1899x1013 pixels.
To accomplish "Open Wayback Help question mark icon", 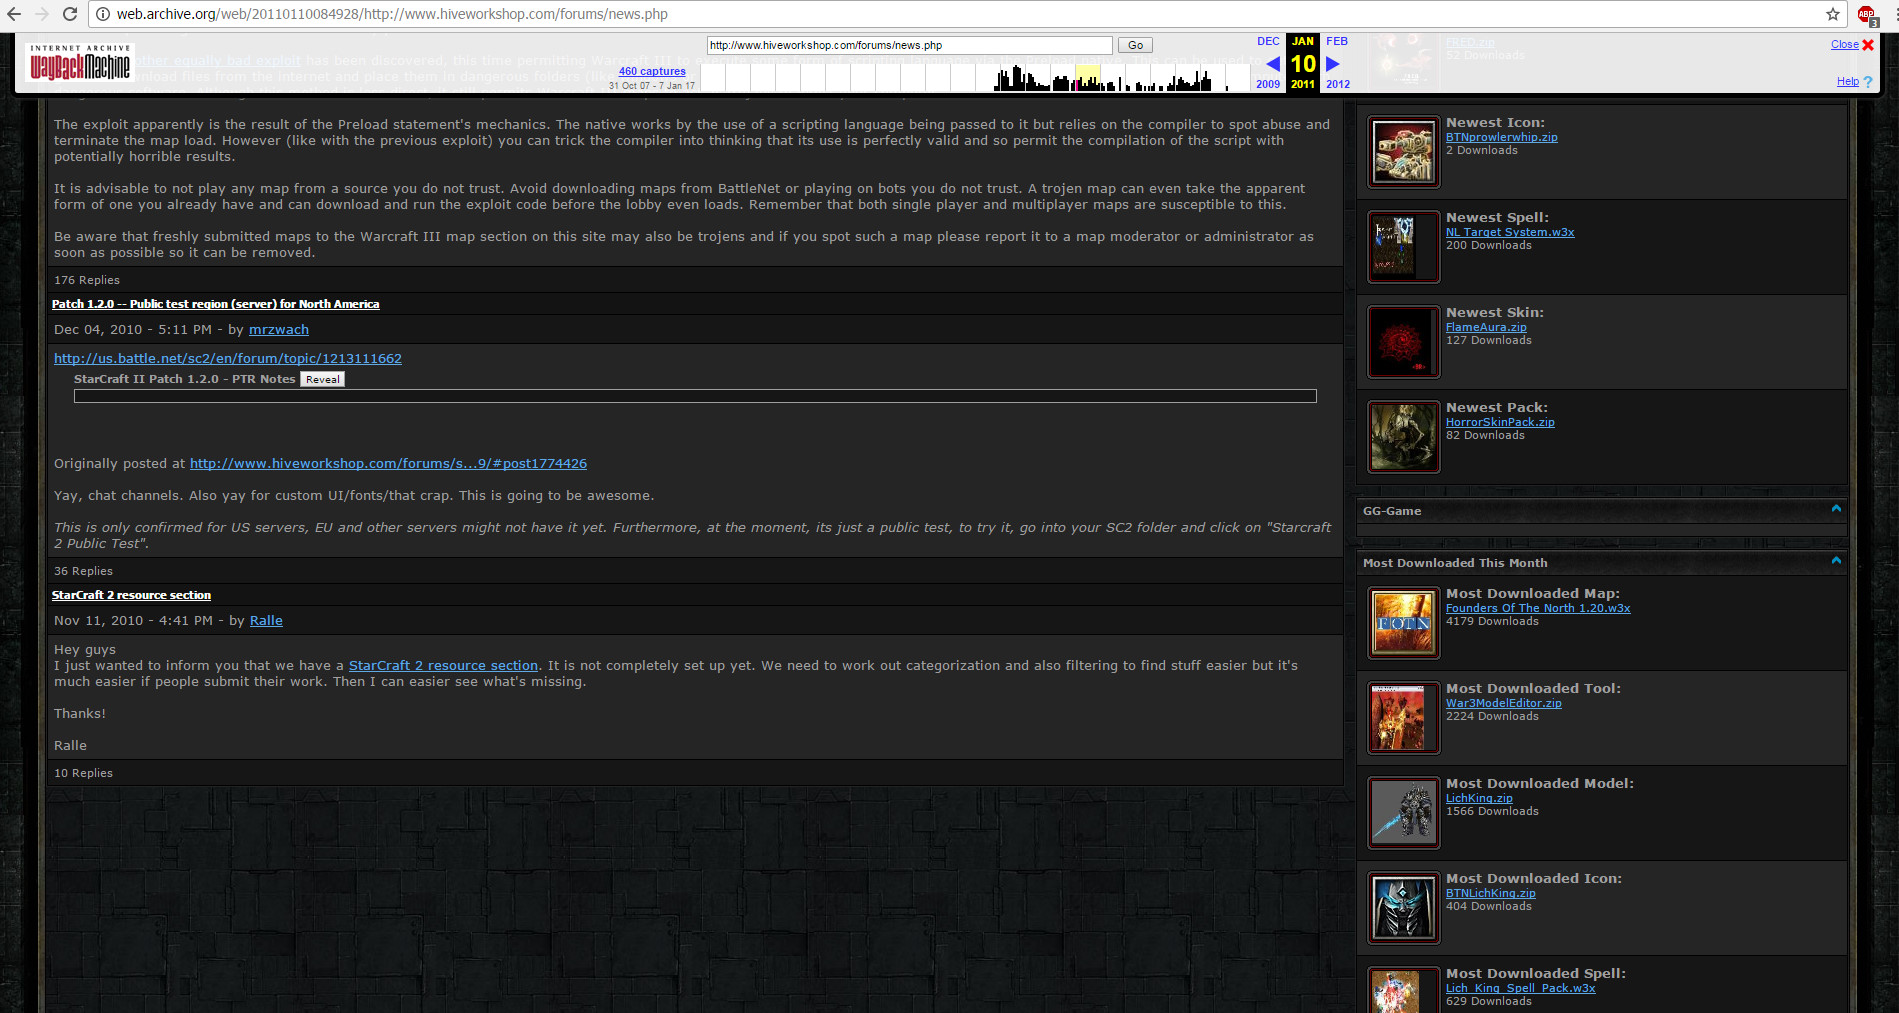I will [x=1868, y=82].
